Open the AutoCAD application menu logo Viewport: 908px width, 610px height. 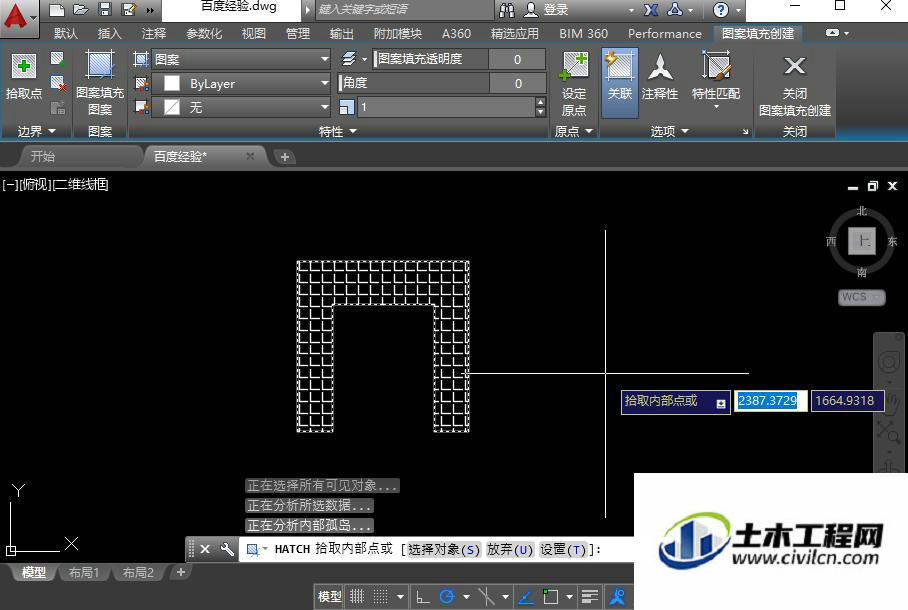pyautogui.click(x=16, y=16)
